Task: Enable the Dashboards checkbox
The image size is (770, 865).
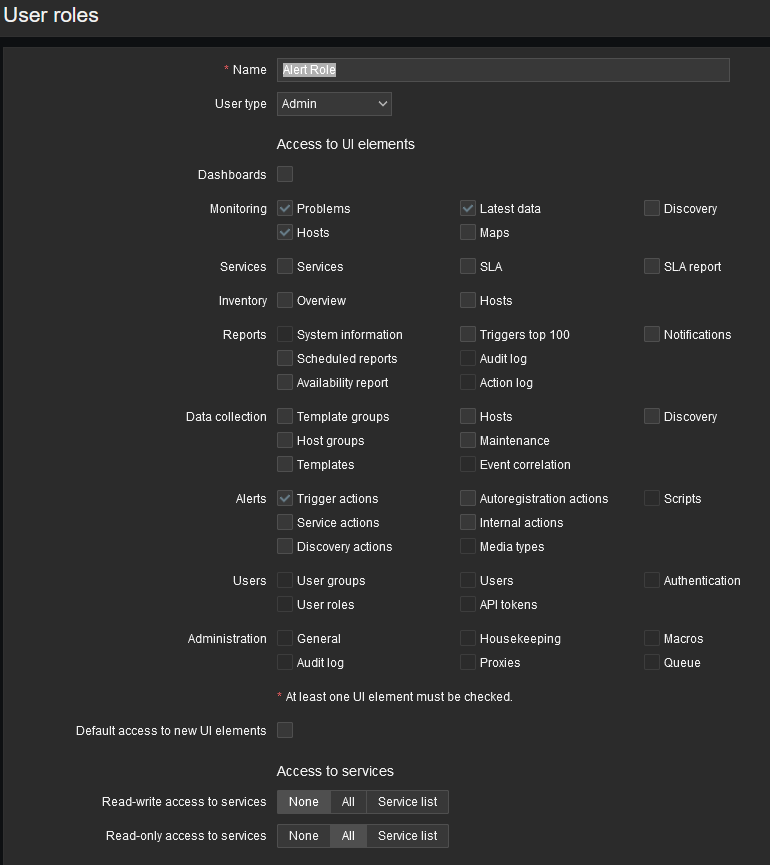Action: [285, 174]
